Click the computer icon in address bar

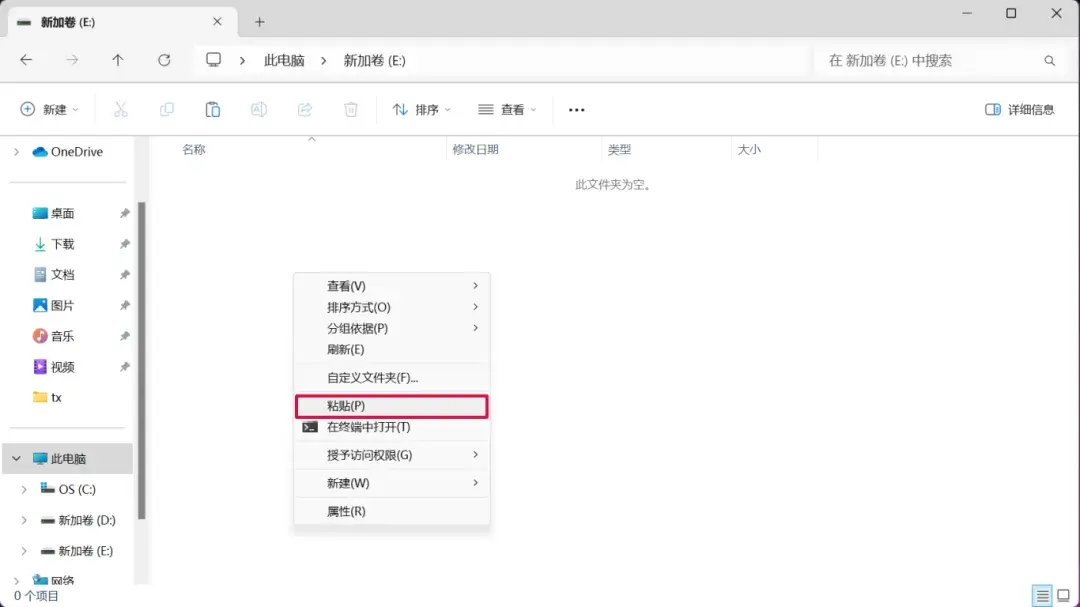point(214,60)
